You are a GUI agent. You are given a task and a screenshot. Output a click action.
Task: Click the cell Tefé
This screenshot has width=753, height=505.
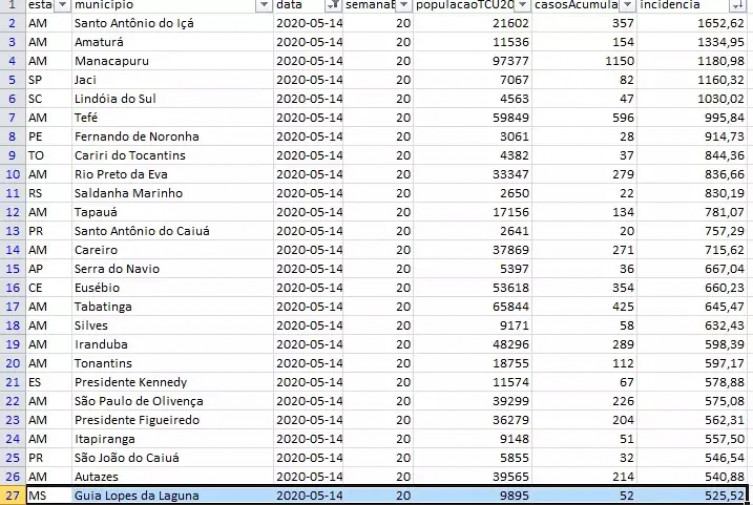point(173,118)
